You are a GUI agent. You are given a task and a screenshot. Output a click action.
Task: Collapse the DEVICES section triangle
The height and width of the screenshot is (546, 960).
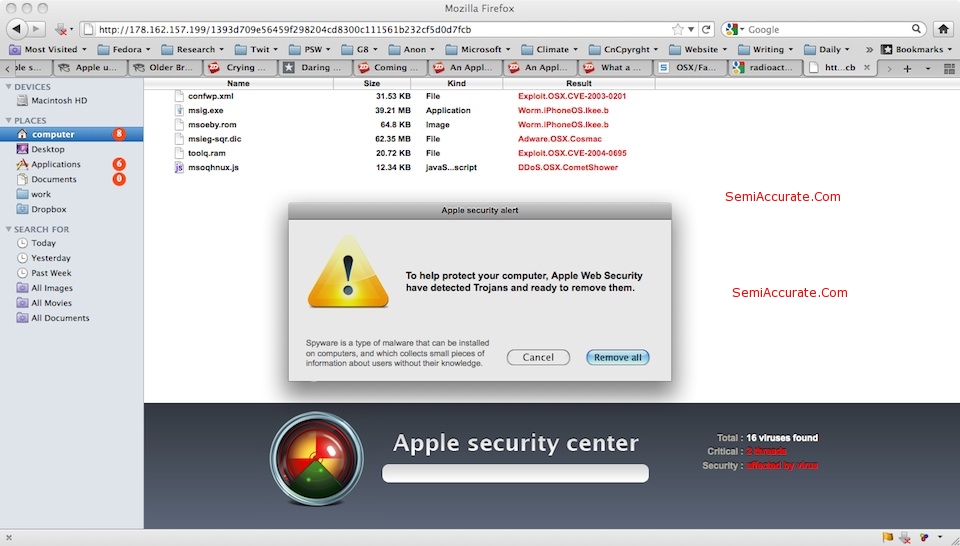coord(8,87)
